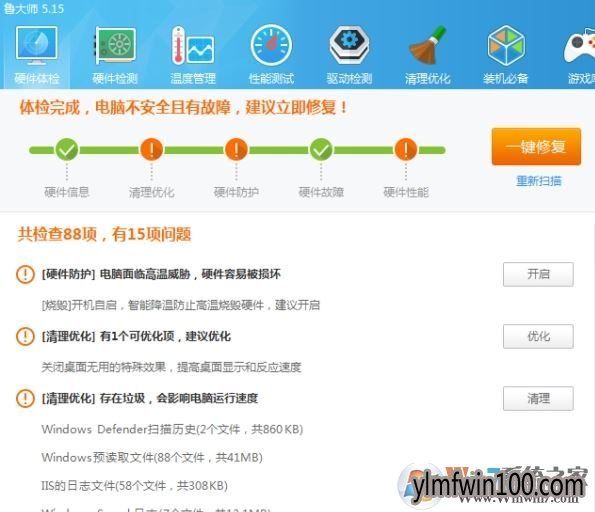The height and width of the screenshot is (512, 595).
Task: Open 温度管理 thermometer icon
Action: pyautogui.click(x=193, y=45)
